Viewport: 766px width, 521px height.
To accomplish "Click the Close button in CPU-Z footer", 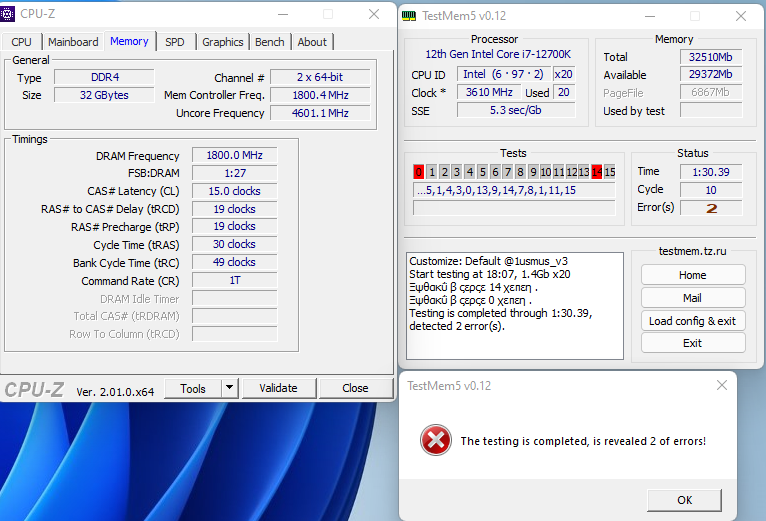I will pyautogui.click(x=355, y=388).
